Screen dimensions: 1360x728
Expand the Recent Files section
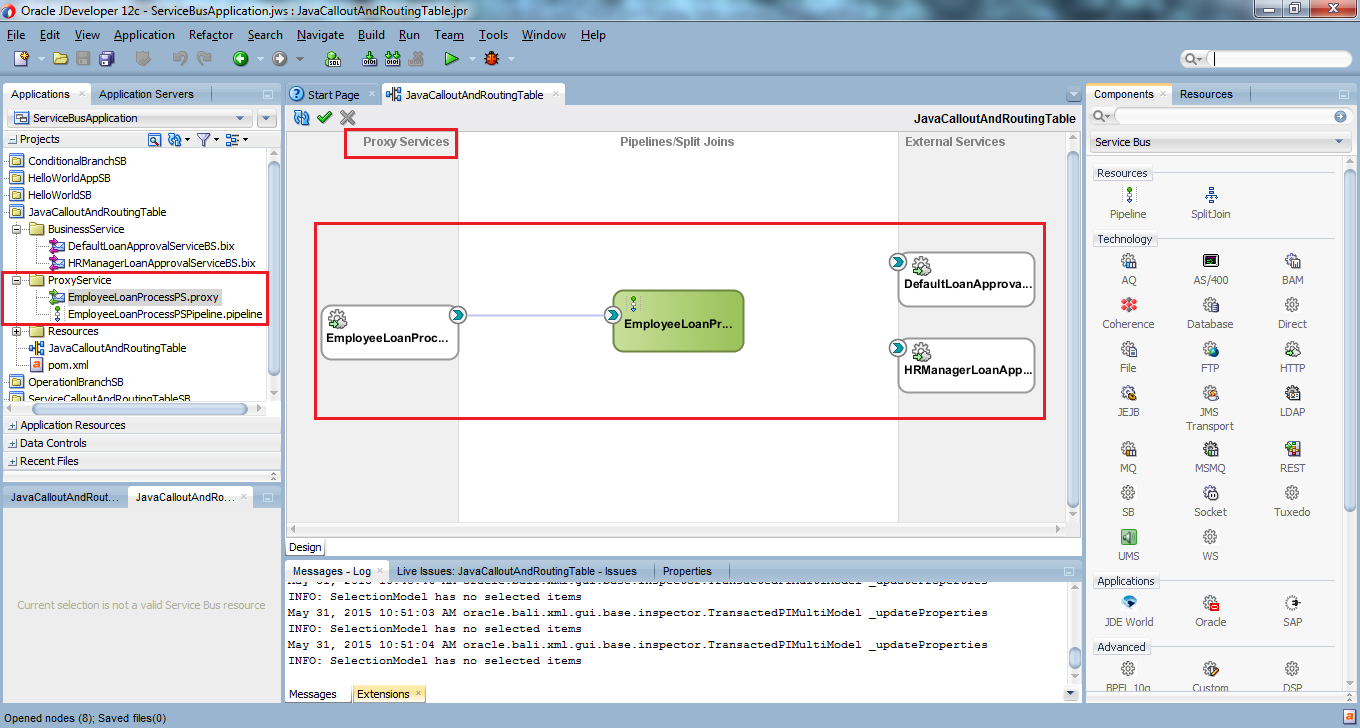[x=12, y=461]
